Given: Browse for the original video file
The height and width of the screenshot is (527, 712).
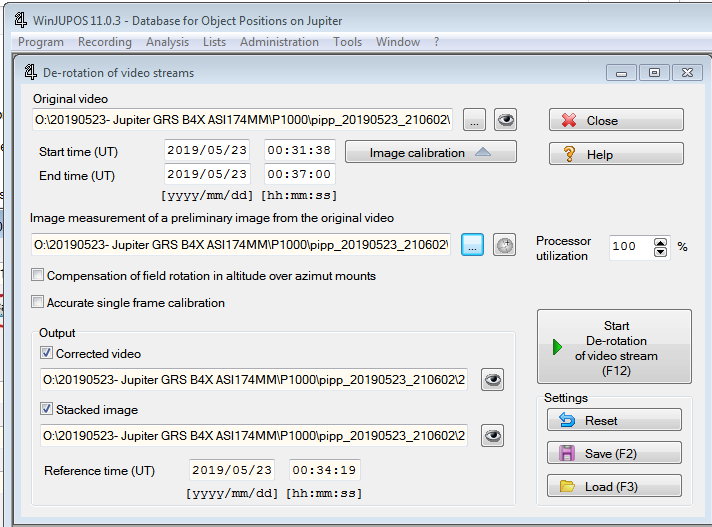Looking at the screenshot, I should point(474,120).
